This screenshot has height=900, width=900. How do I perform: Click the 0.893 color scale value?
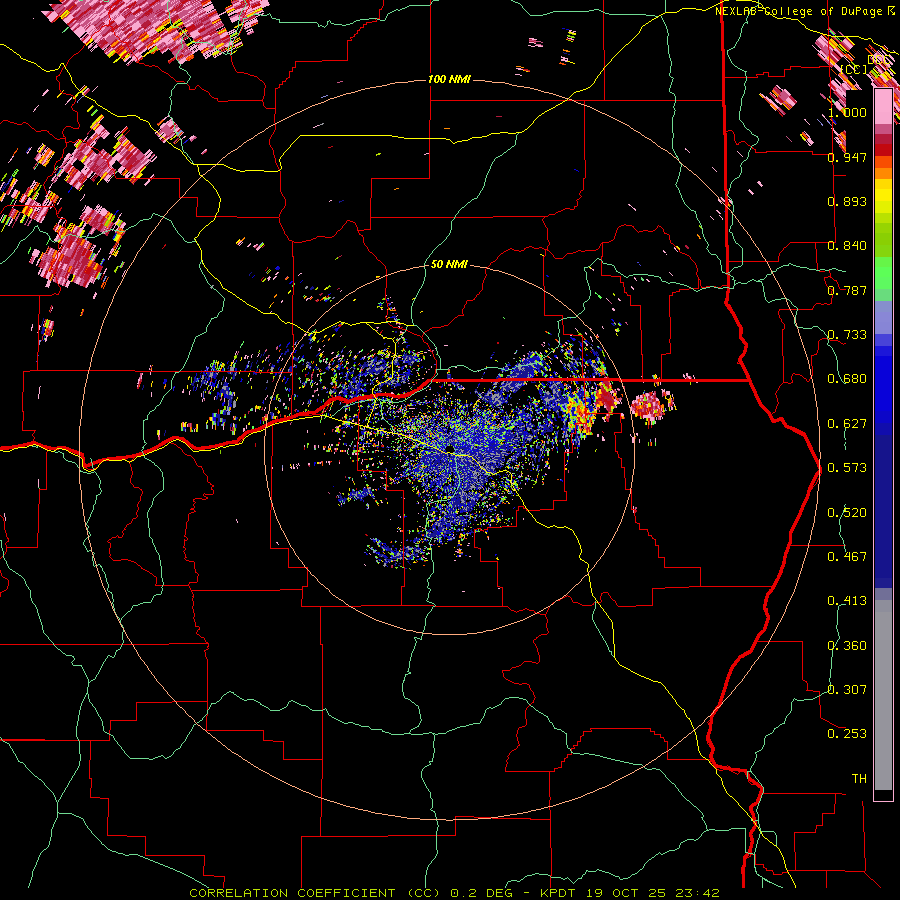click(847, 201)
